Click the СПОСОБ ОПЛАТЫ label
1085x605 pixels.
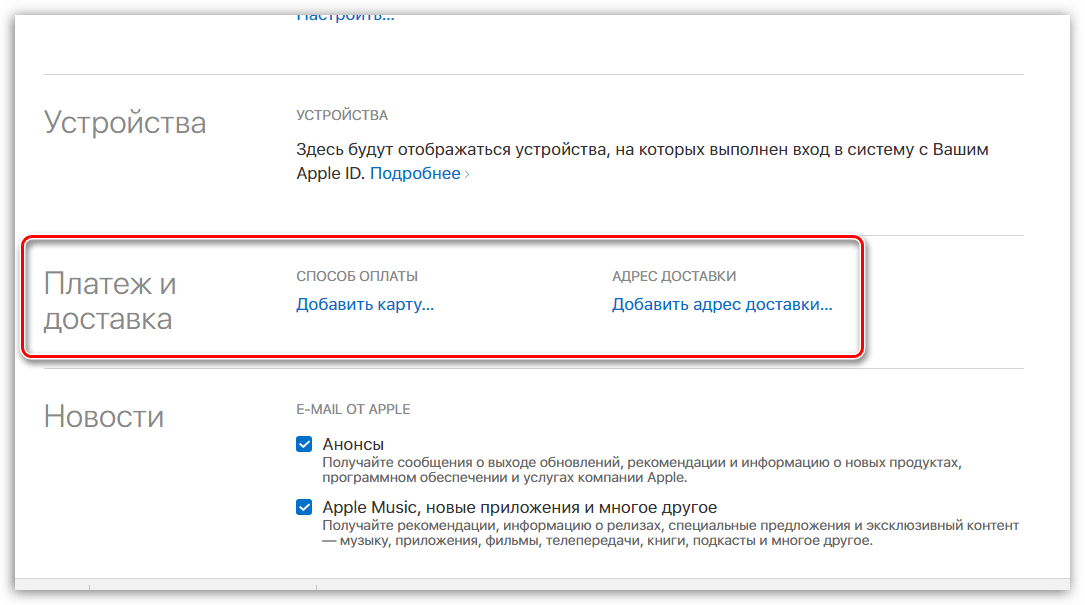(357, 276)
